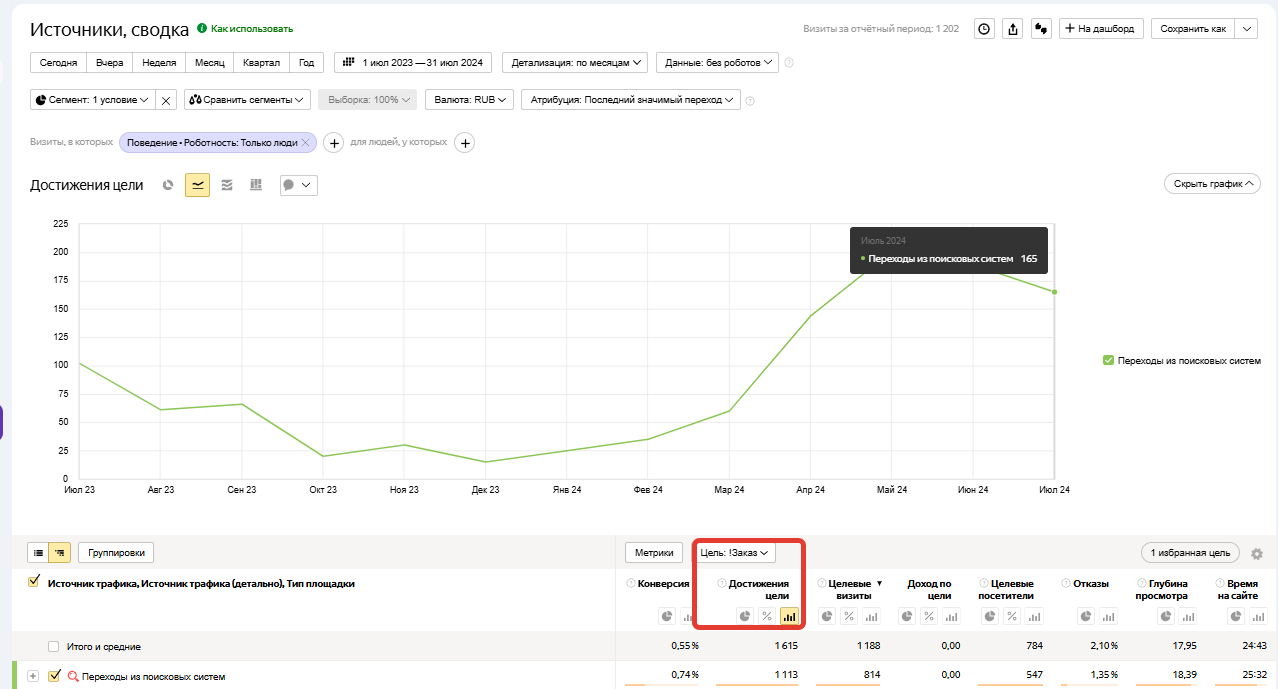Select the line chart view icon
Viewport: 1278px width, 689px height.
(197, 185)
